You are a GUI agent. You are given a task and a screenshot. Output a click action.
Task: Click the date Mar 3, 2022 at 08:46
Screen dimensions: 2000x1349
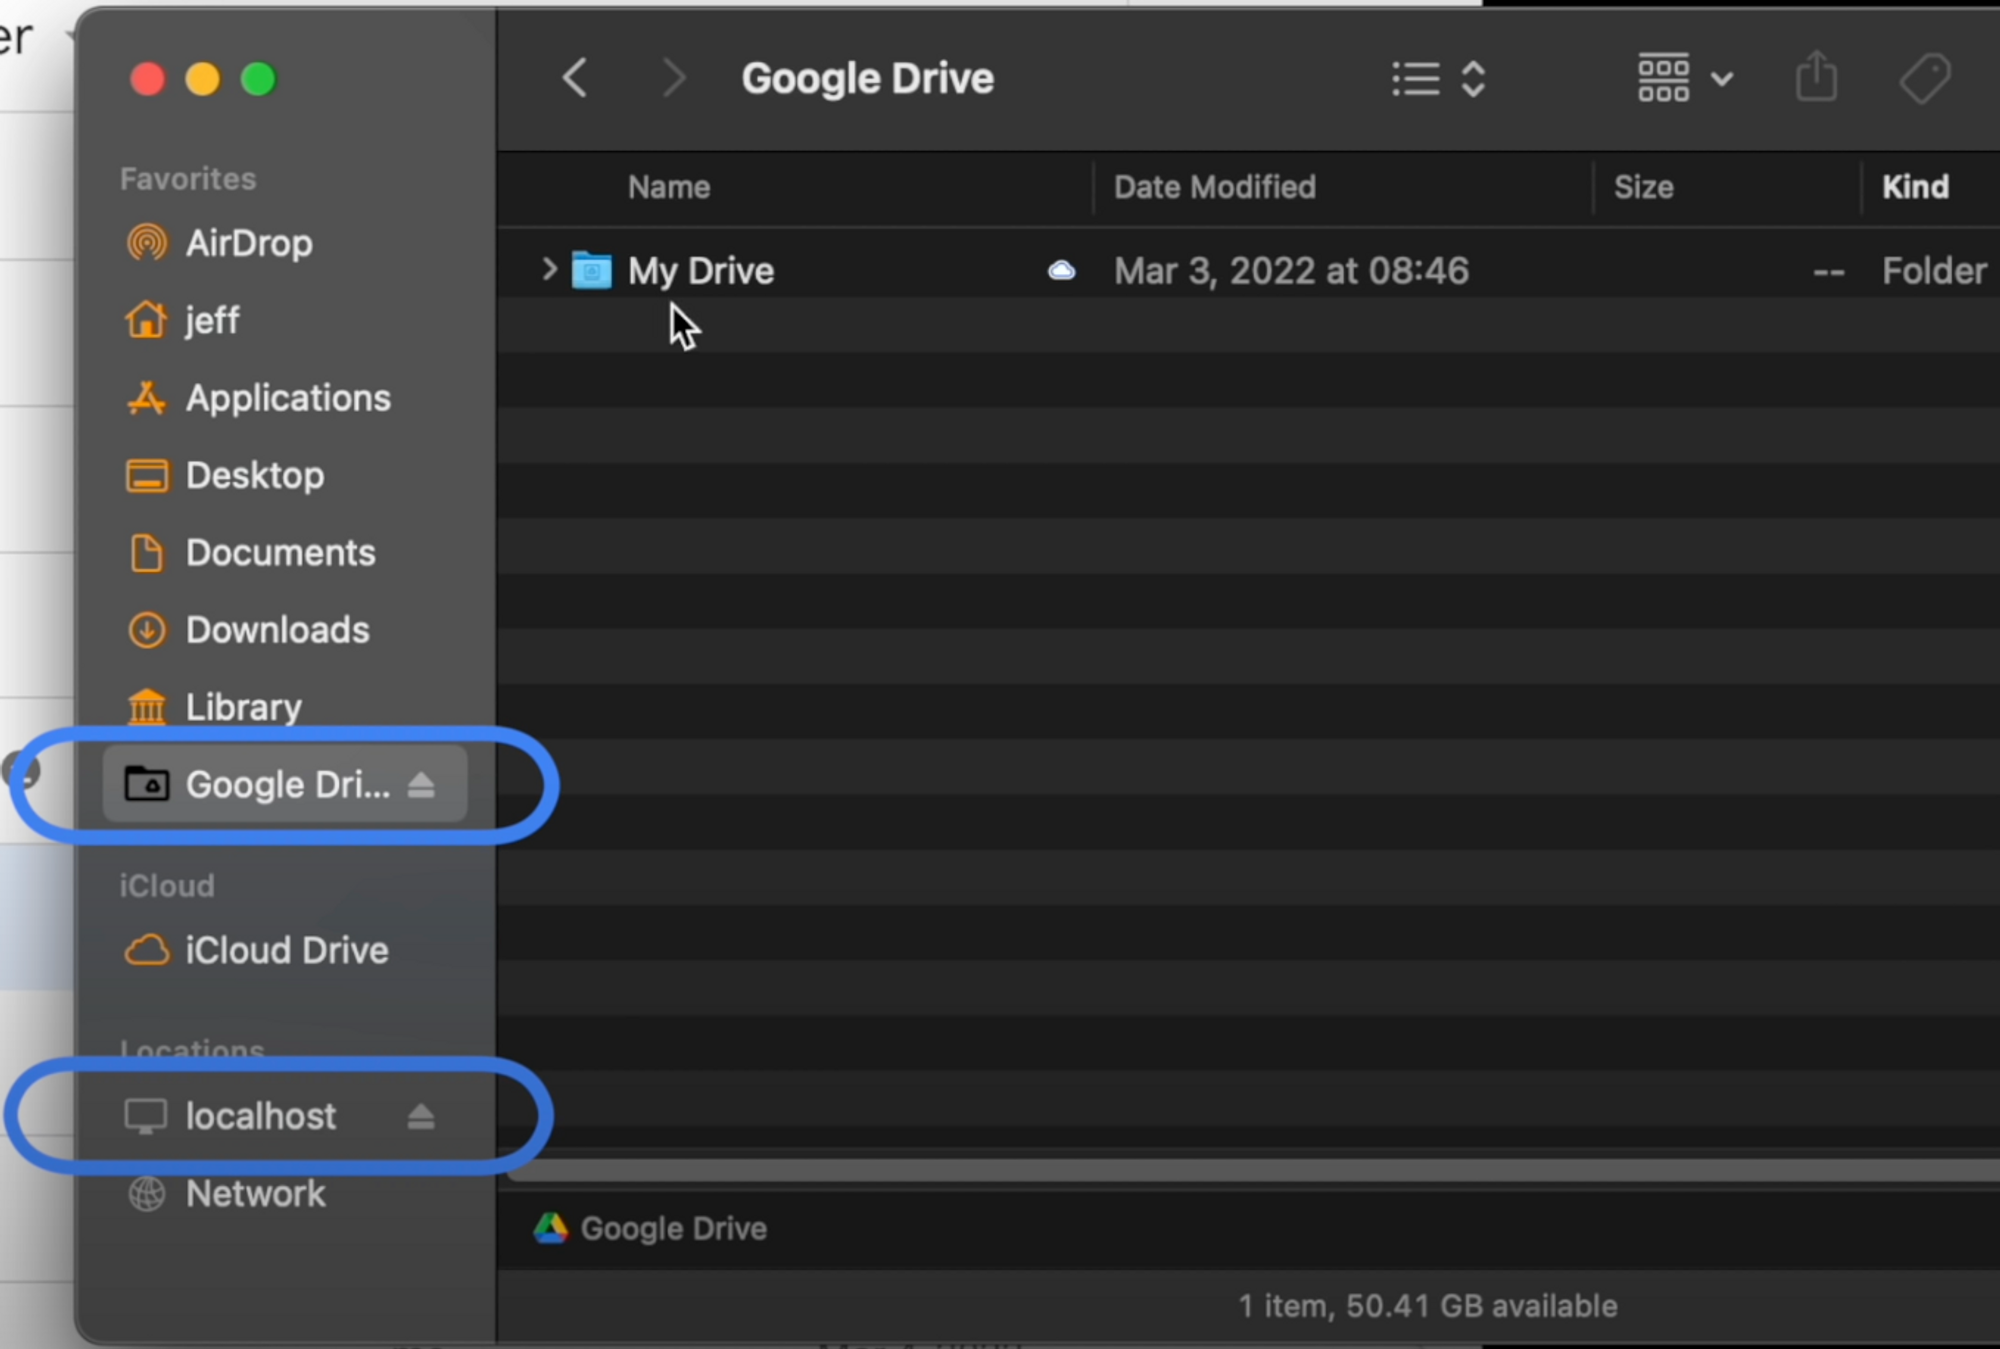tap(1291, 271)
